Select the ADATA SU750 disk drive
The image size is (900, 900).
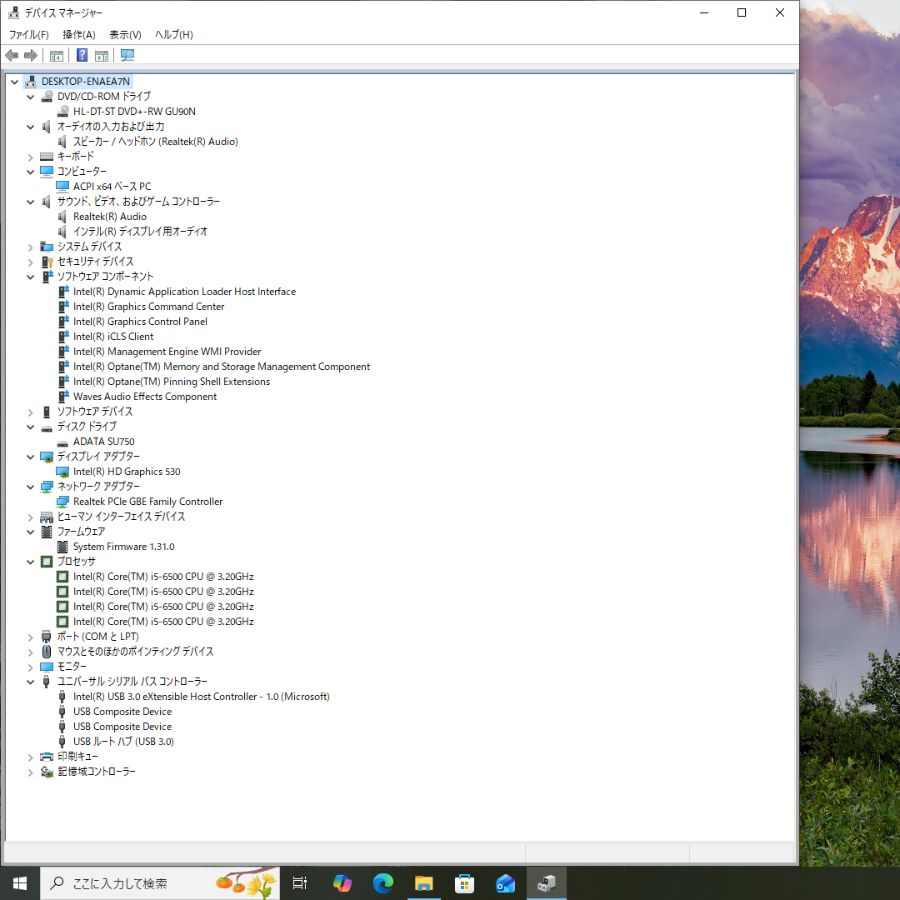[104, 441]
